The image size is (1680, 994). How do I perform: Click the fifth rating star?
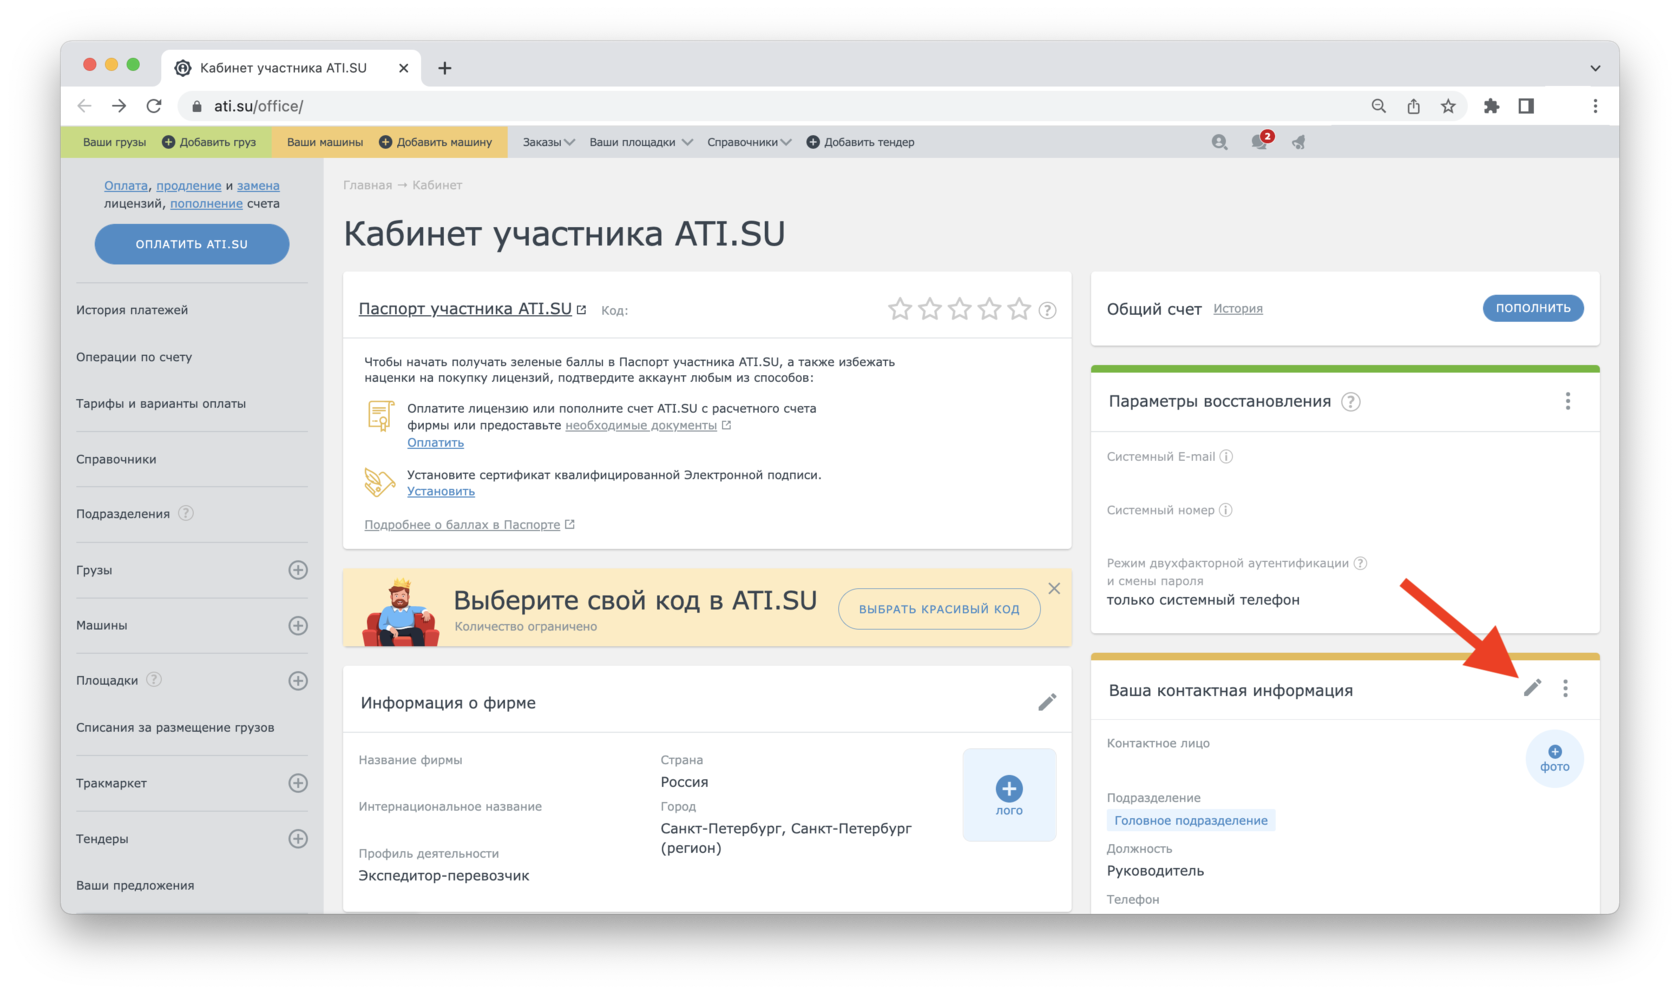point(1019,309)
